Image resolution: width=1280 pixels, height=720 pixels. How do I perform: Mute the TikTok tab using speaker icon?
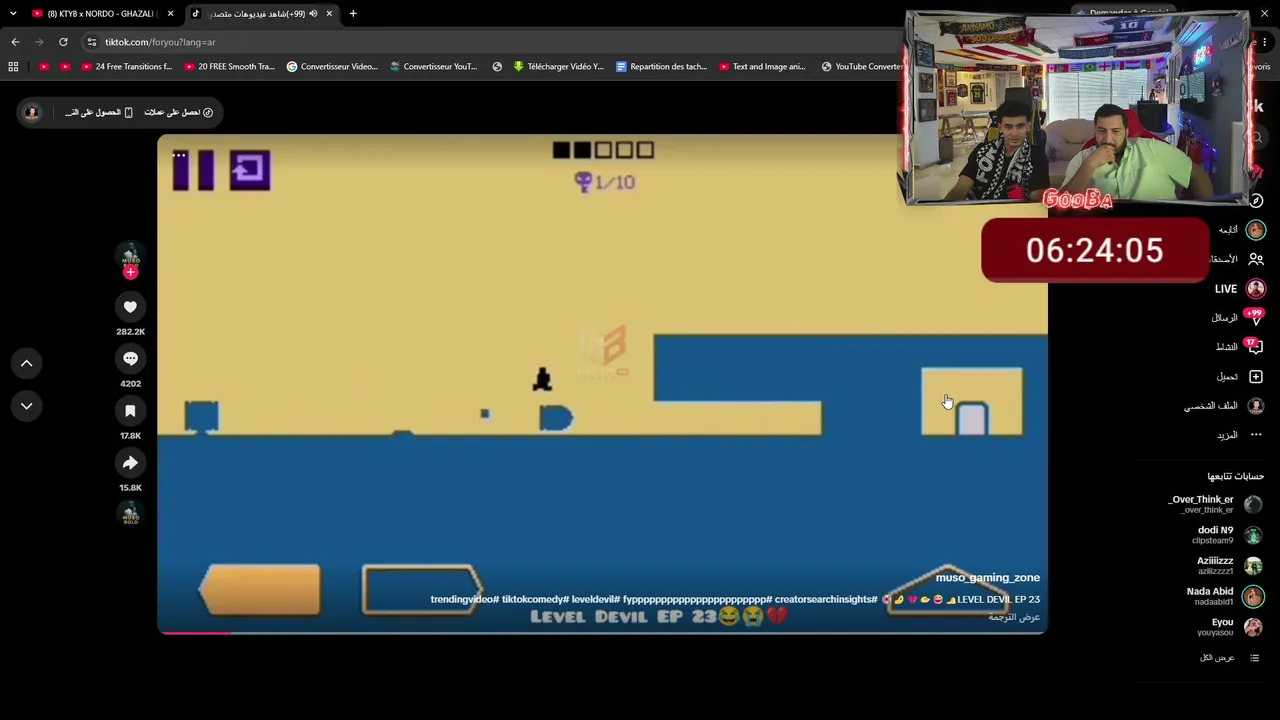click(313, 14)
